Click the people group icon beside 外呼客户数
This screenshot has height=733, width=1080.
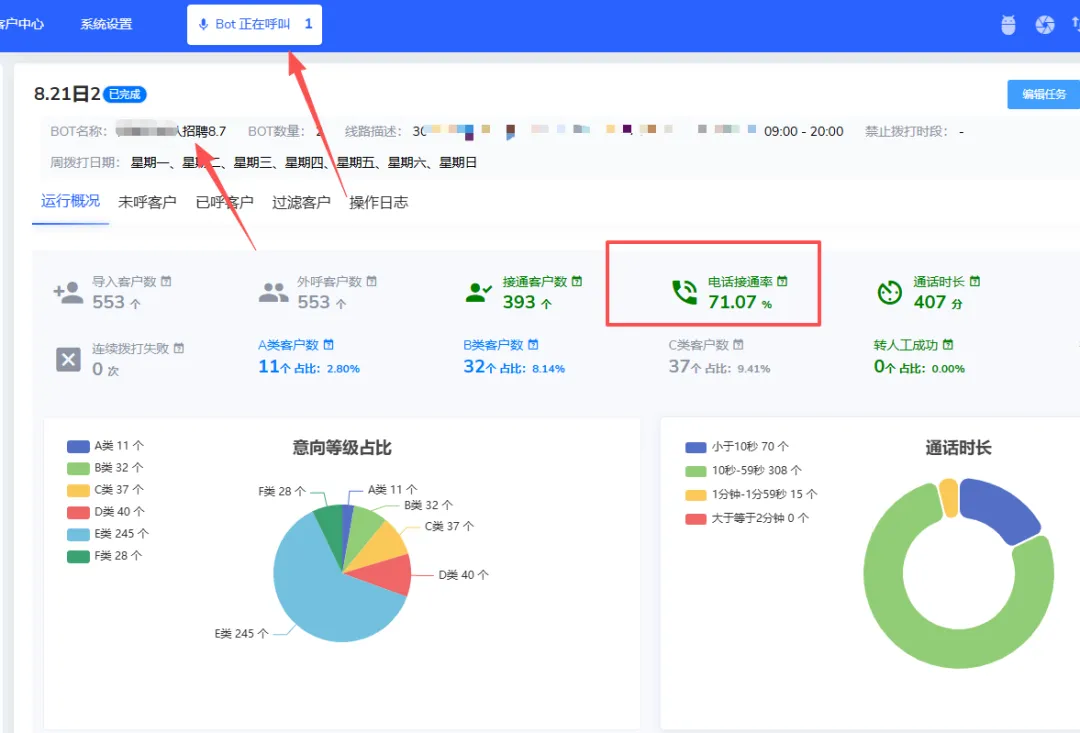pyautogui.click(x=273, y=290)
